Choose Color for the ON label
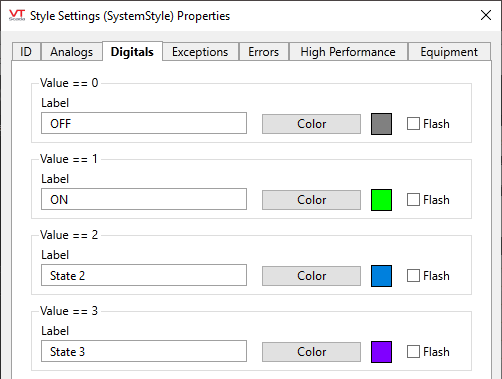 tap(311, 200)
